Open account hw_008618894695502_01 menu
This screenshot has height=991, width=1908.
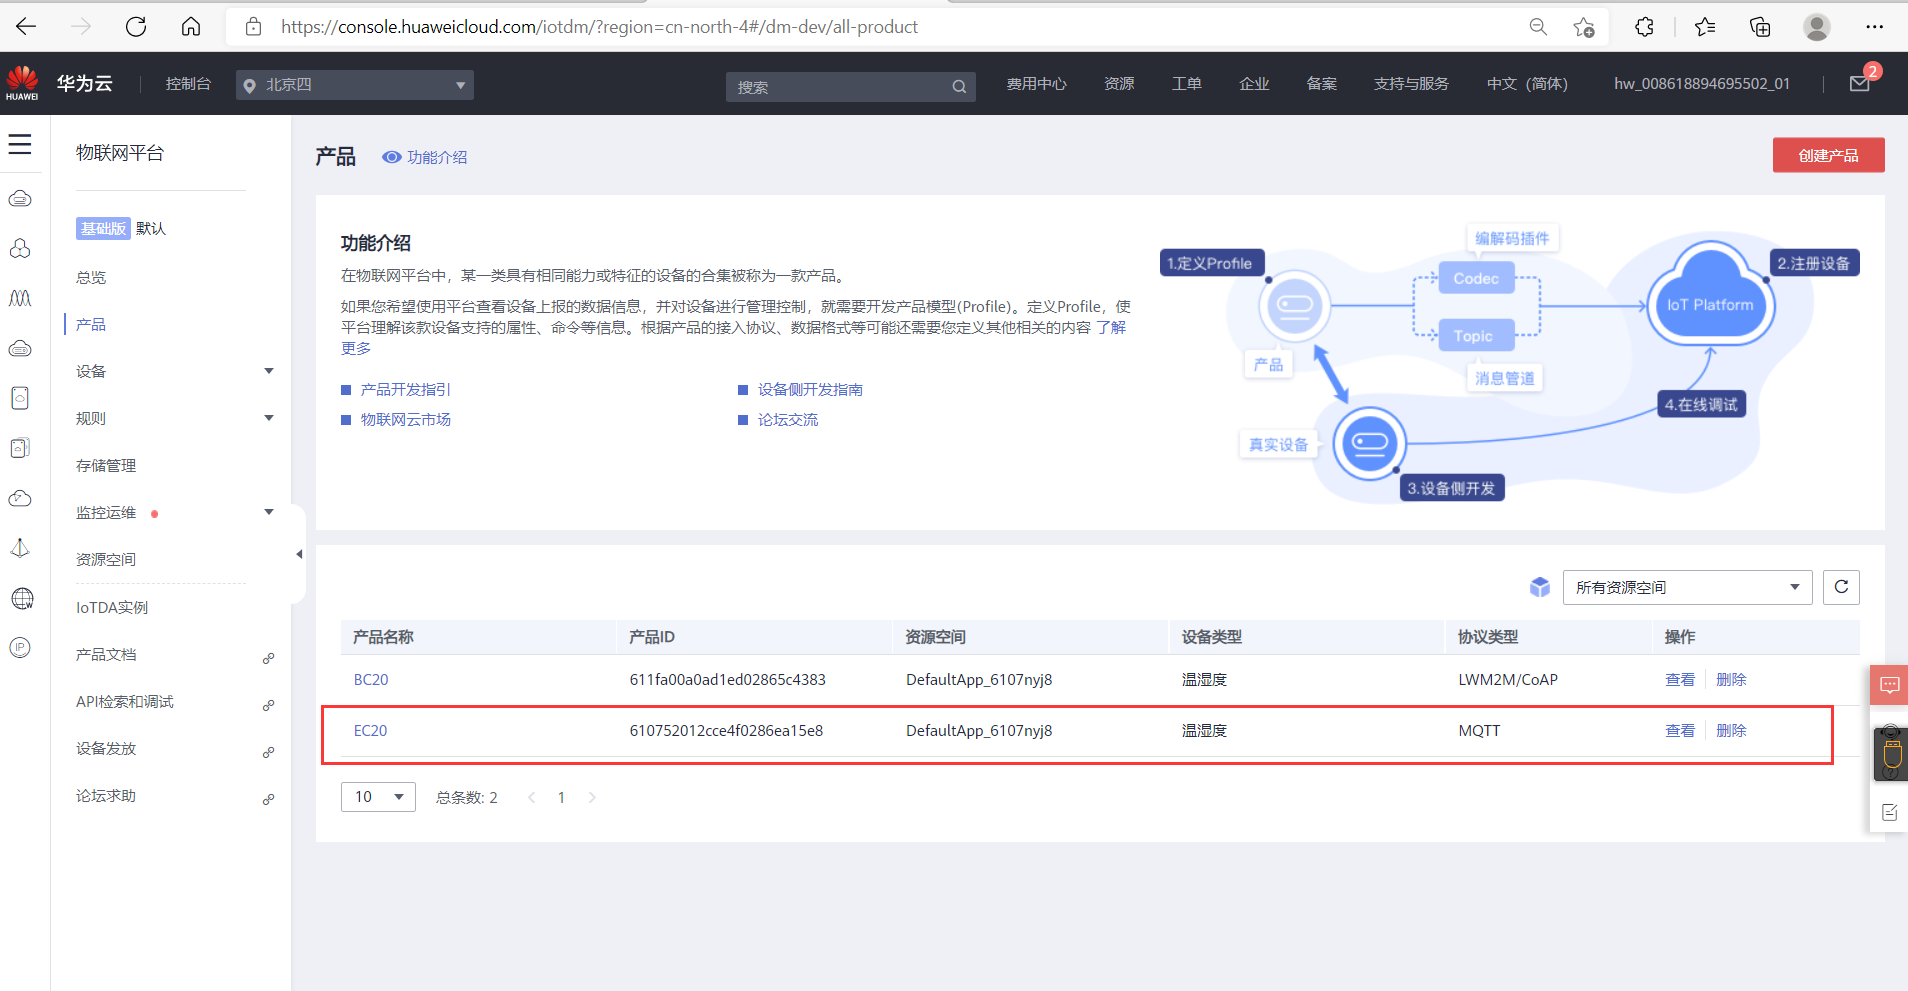pos(1701,84)
